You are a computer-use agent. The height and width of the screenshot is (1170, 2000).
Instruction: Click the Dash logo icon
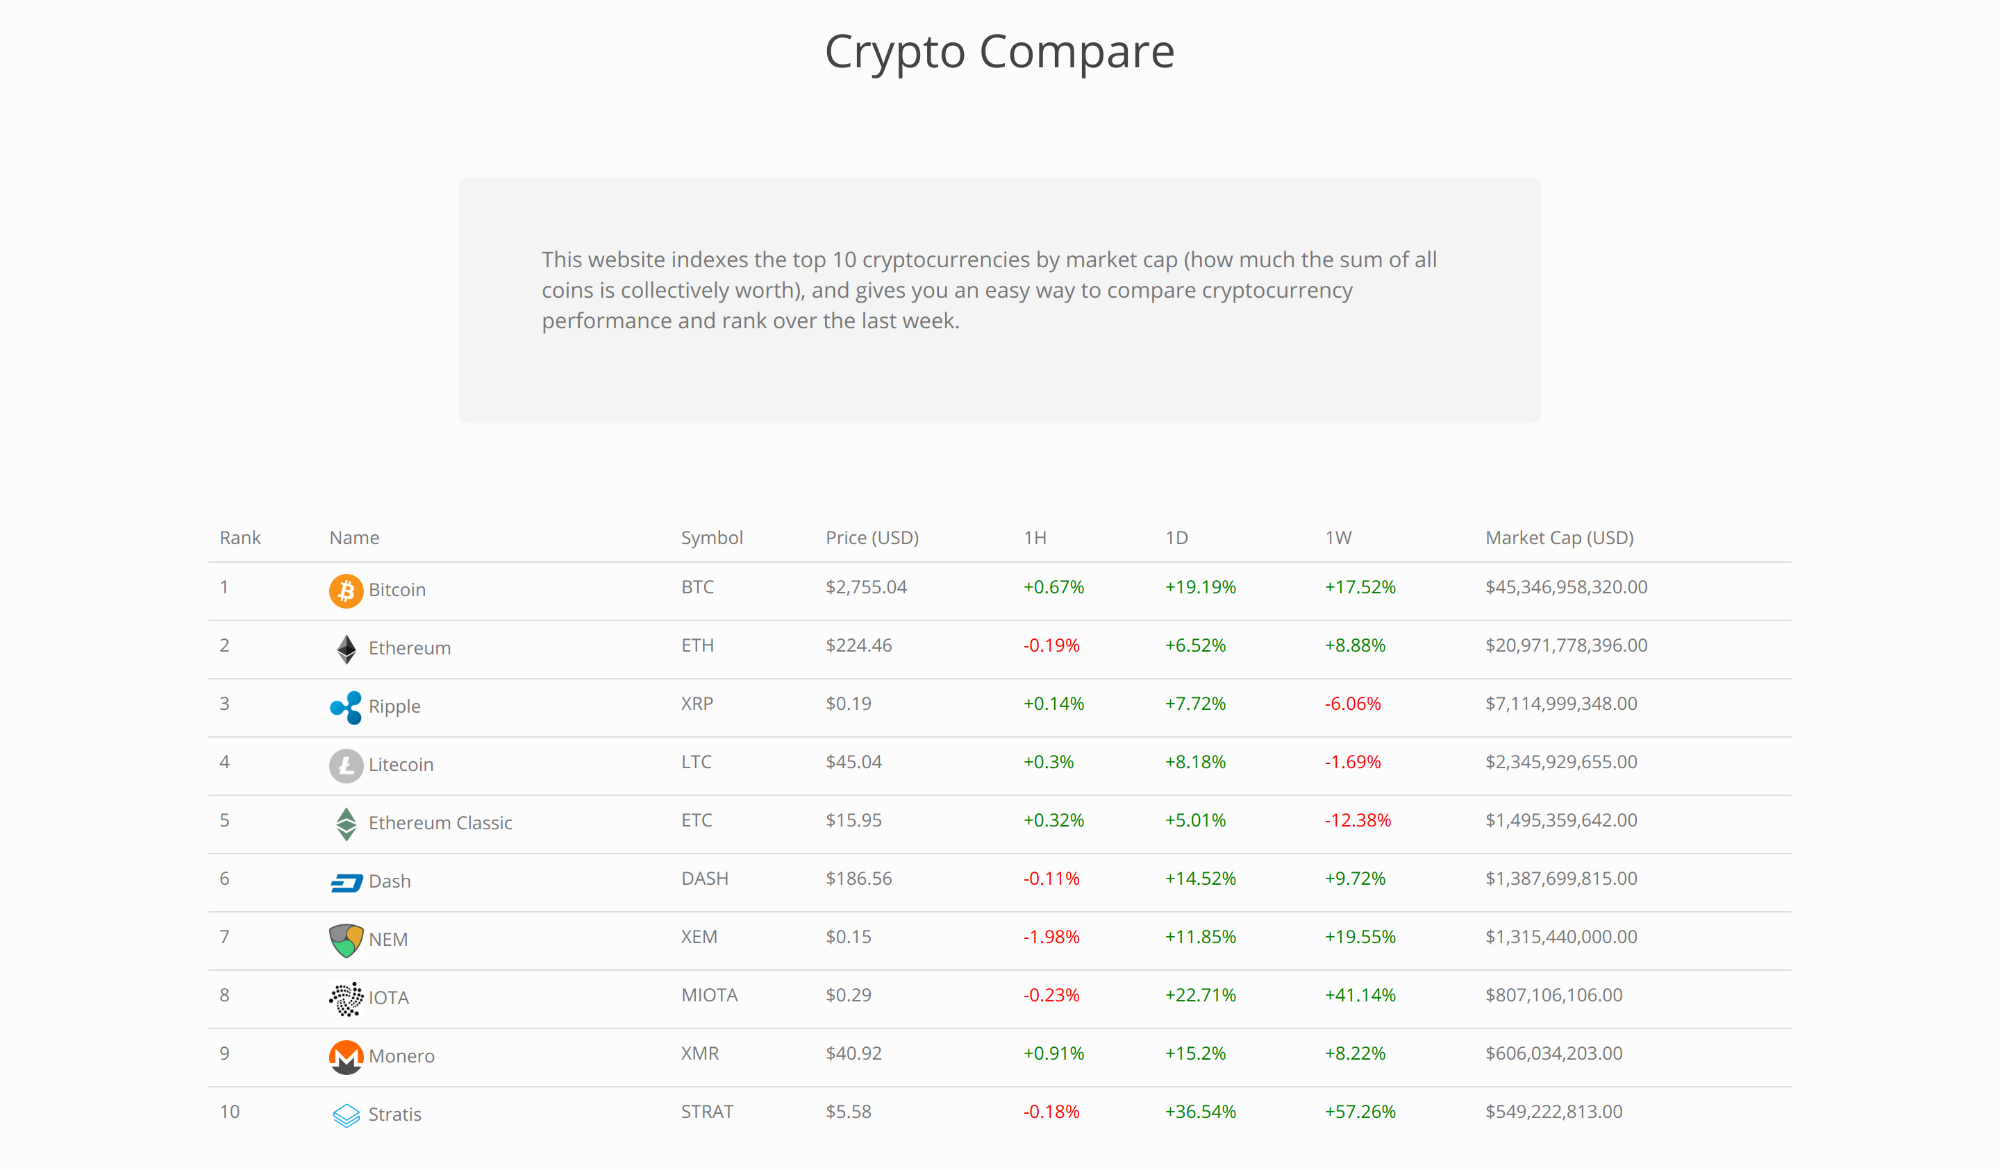pyautogui.click(x=346, y=882)
